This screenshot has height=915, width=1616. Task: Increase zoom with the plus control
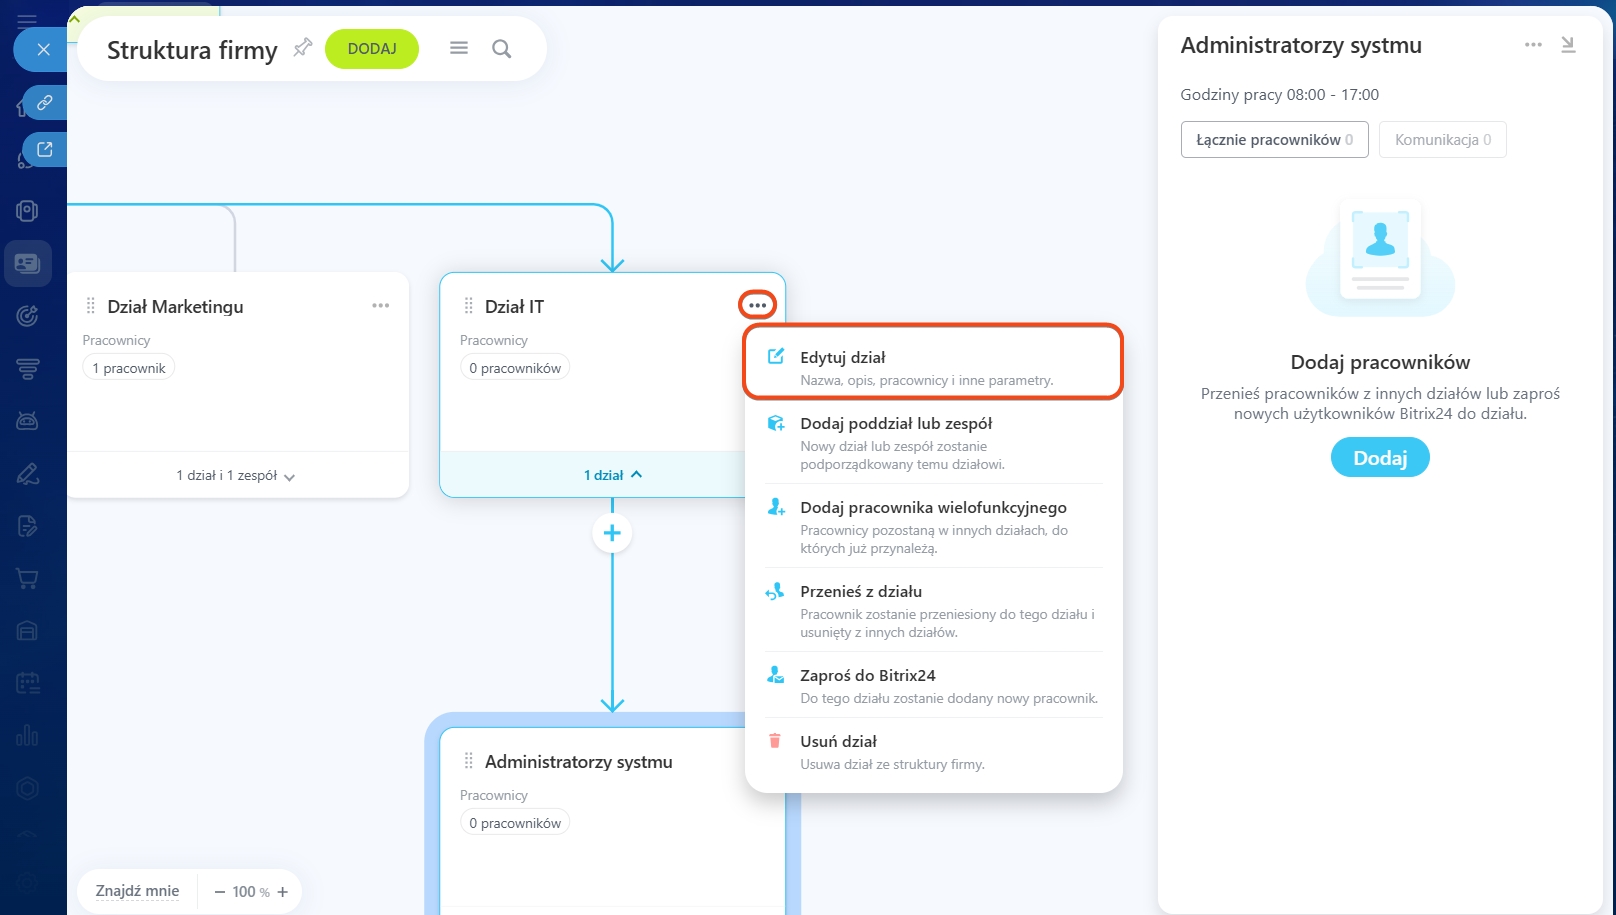point(283,892)
